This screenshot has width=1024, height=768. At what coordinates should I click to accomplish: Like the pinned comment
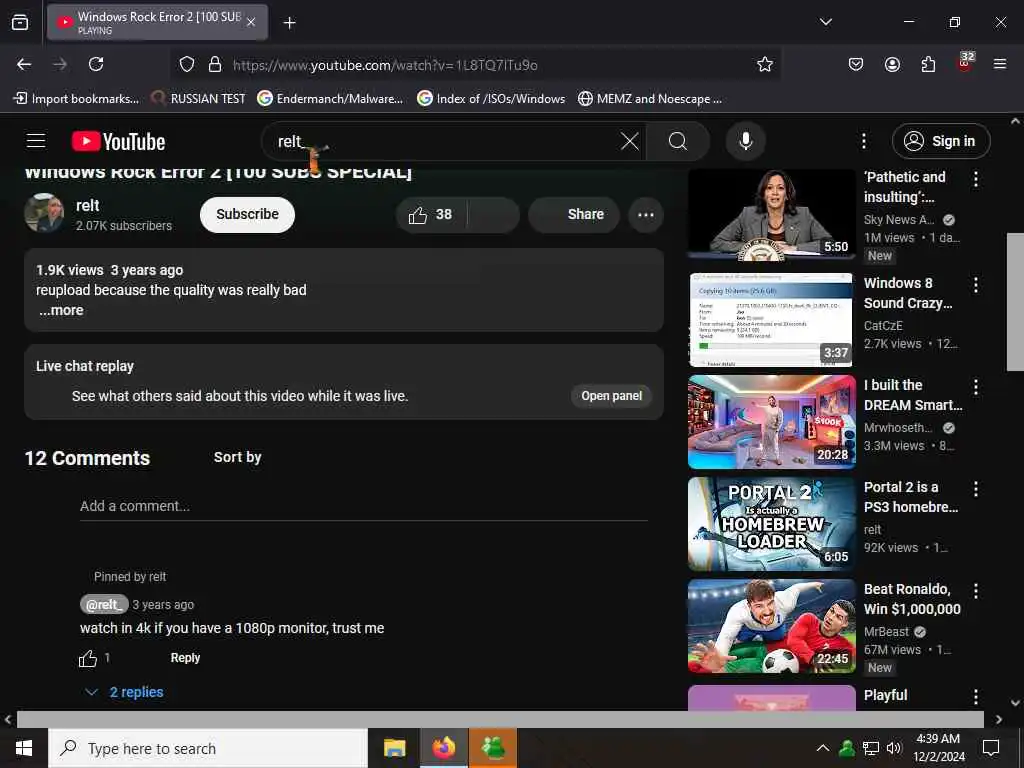(x=88, y=658)
